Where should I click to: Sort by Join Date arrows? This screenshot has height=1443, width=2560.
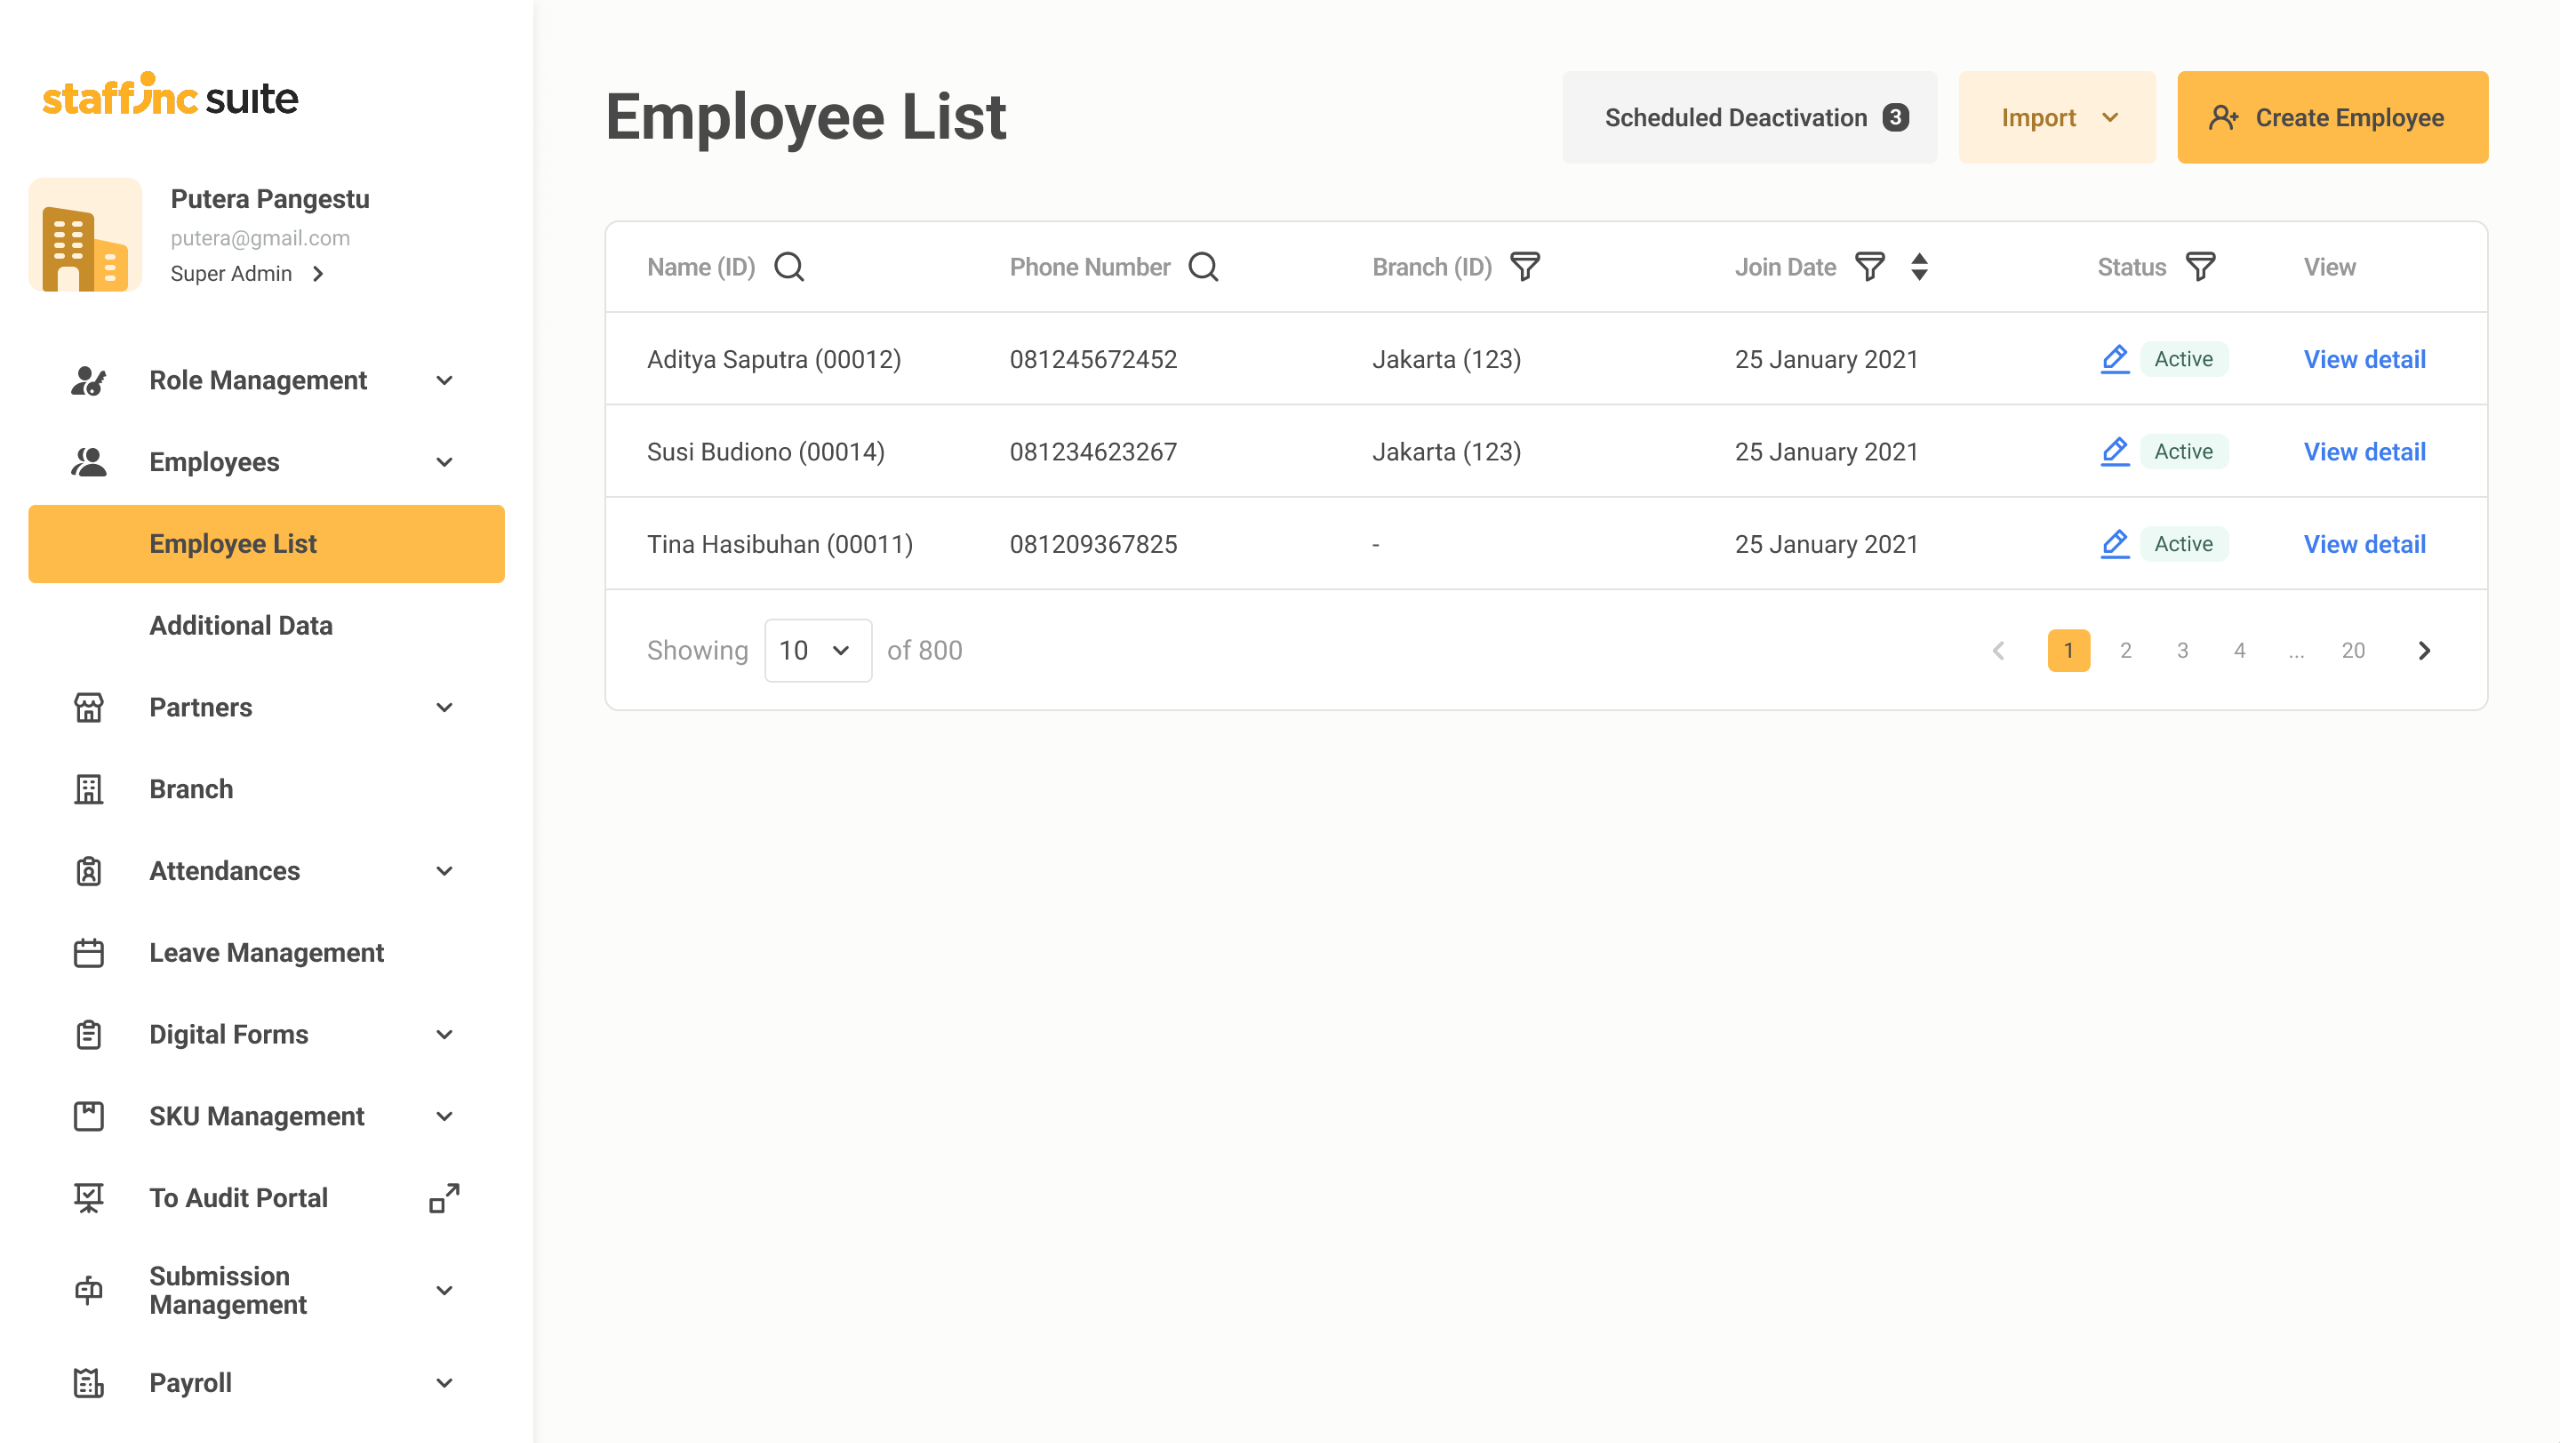click(x=1919, y=267)
